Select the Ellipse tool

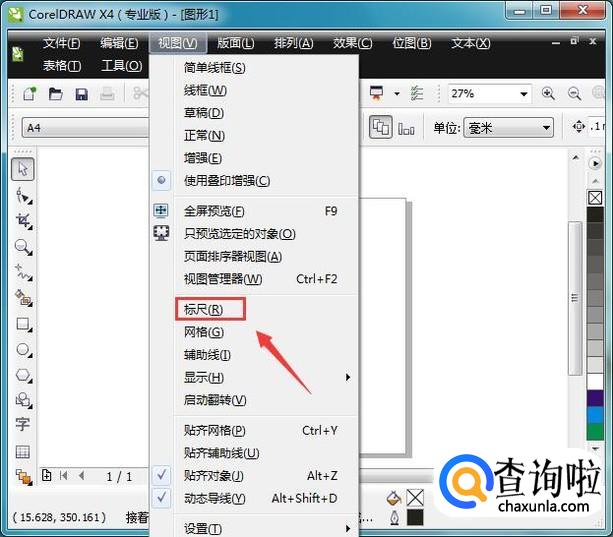[x=23, y=349]
